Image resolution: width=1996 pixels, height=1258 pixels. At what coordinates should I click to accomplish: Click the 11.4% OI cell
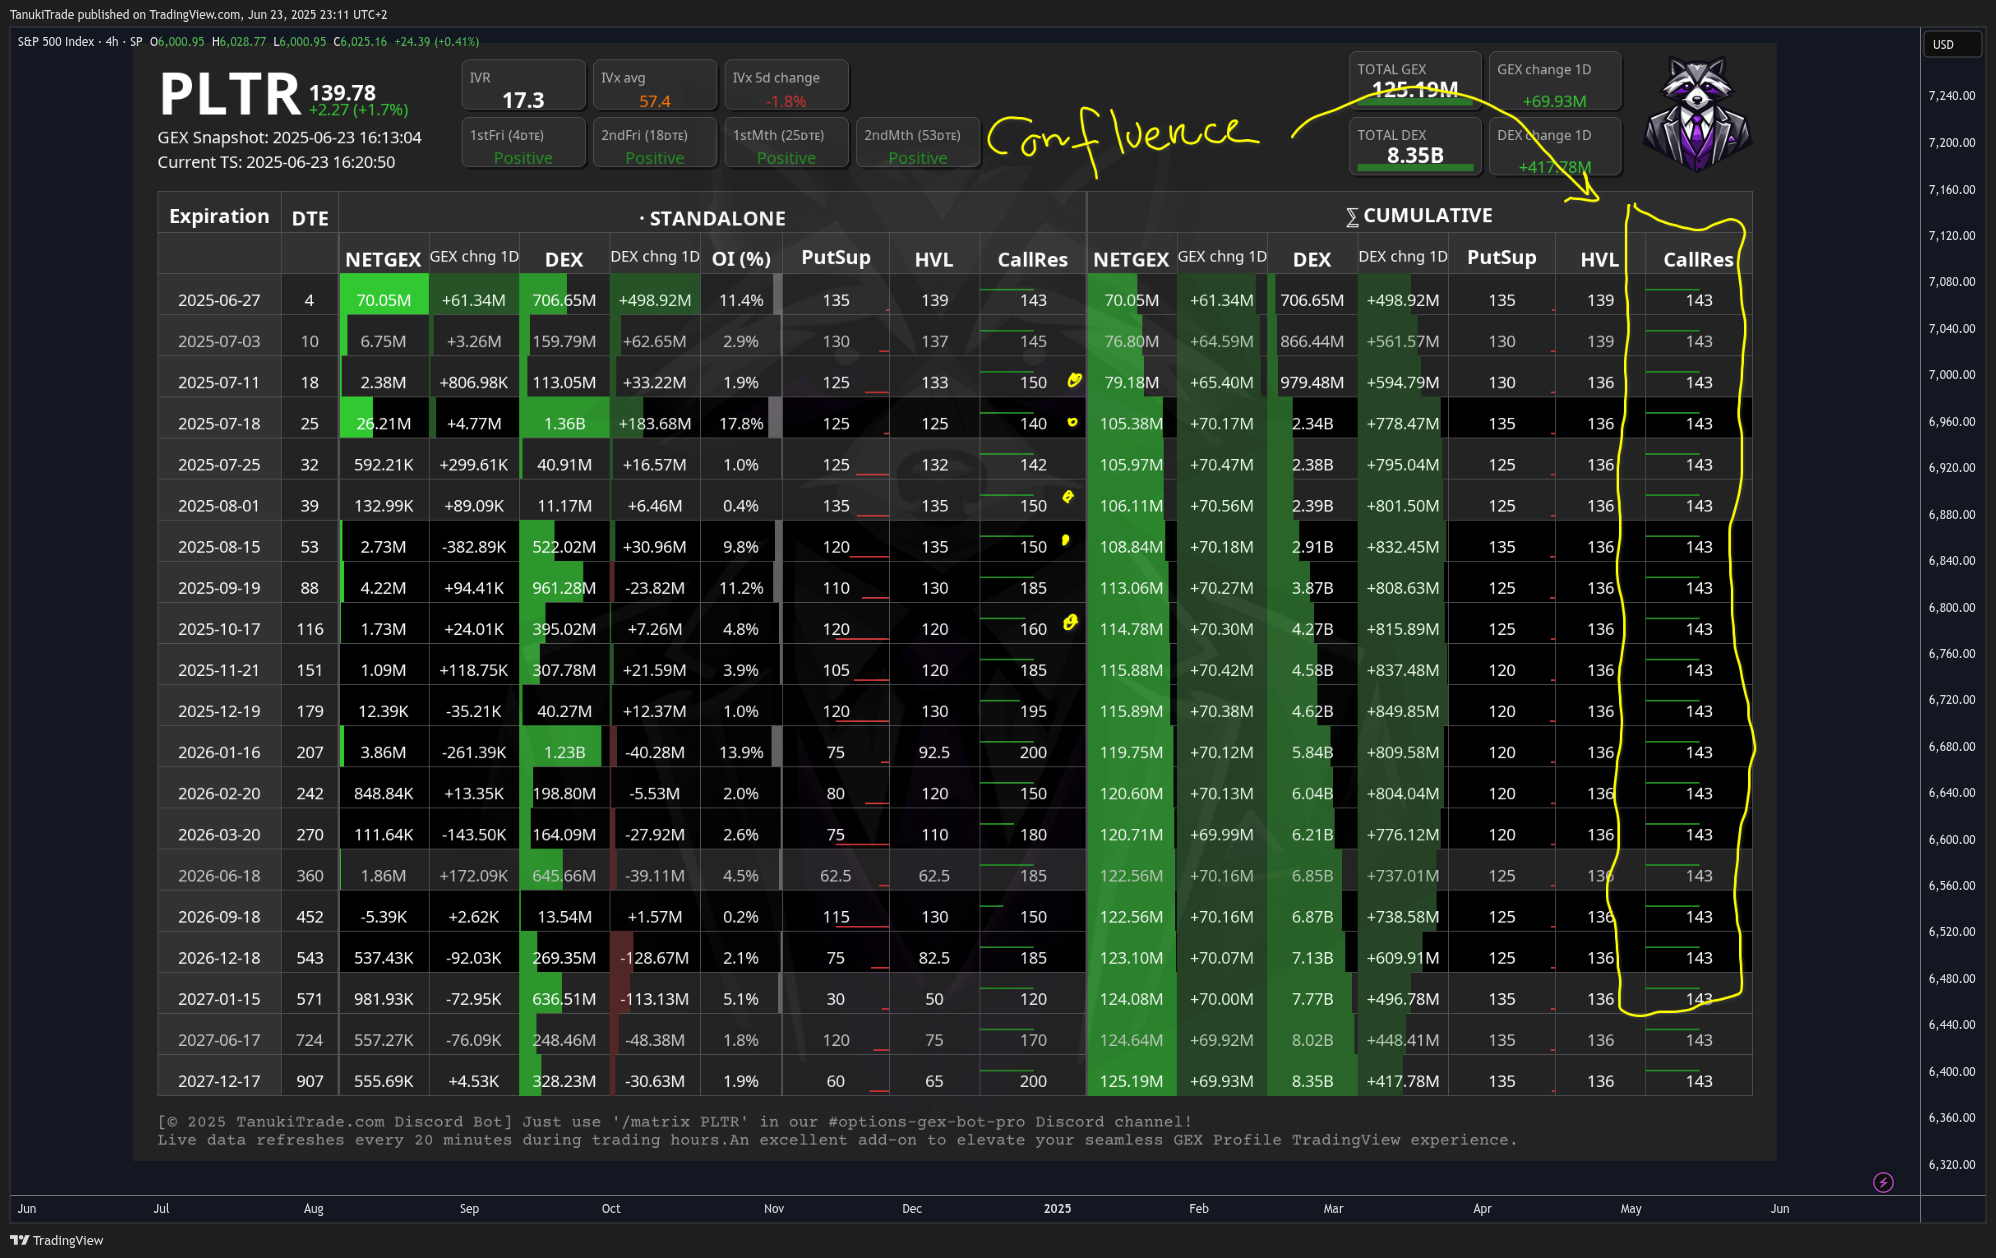pyautogui.click(x=741, y=300)
